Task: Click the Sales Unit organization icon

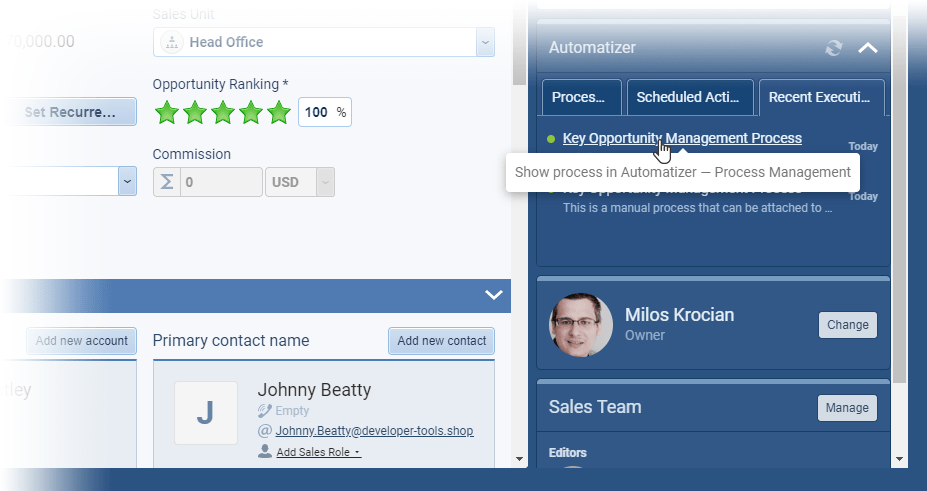Action: [171, 42]
